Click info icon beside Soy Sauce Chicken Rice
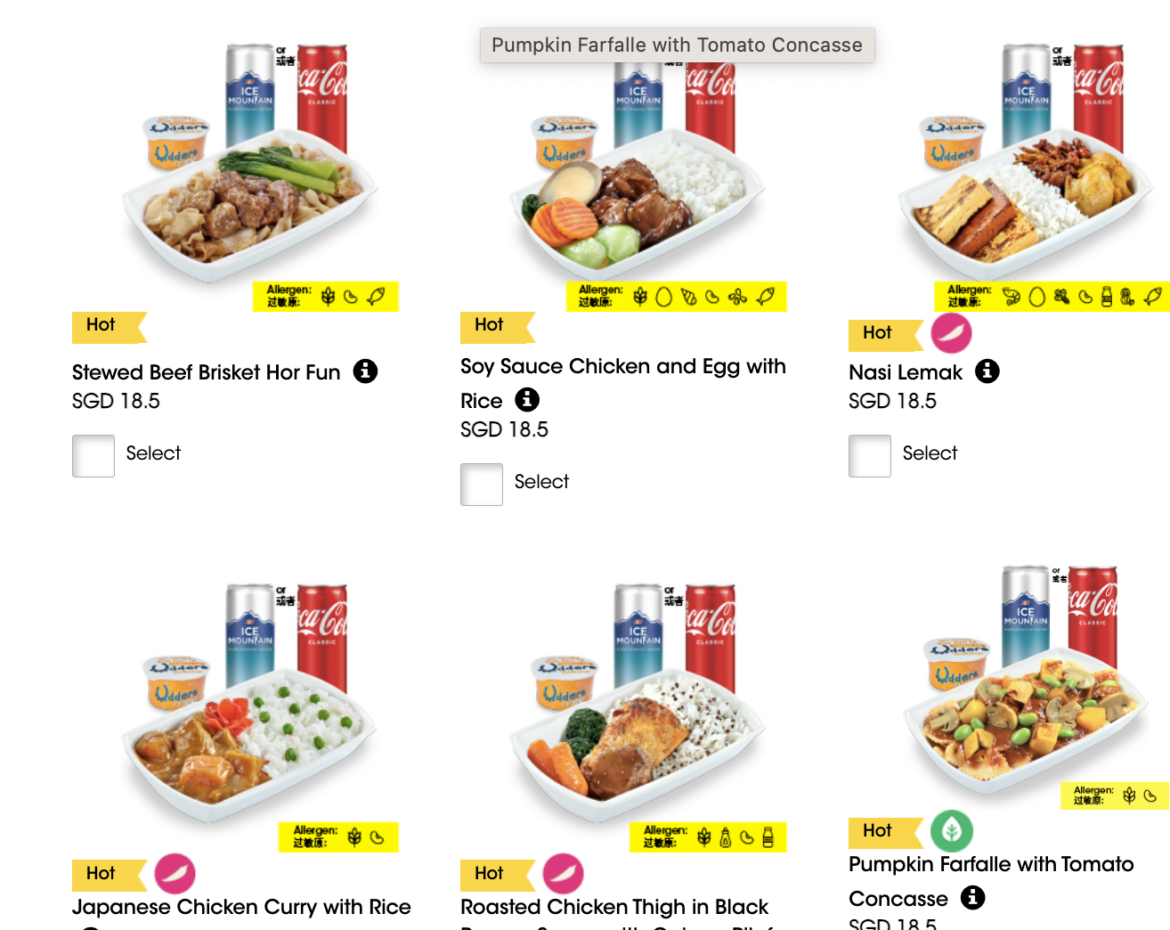The width and height of the screenshot is (1170, 930). click(x=527, y=400)
